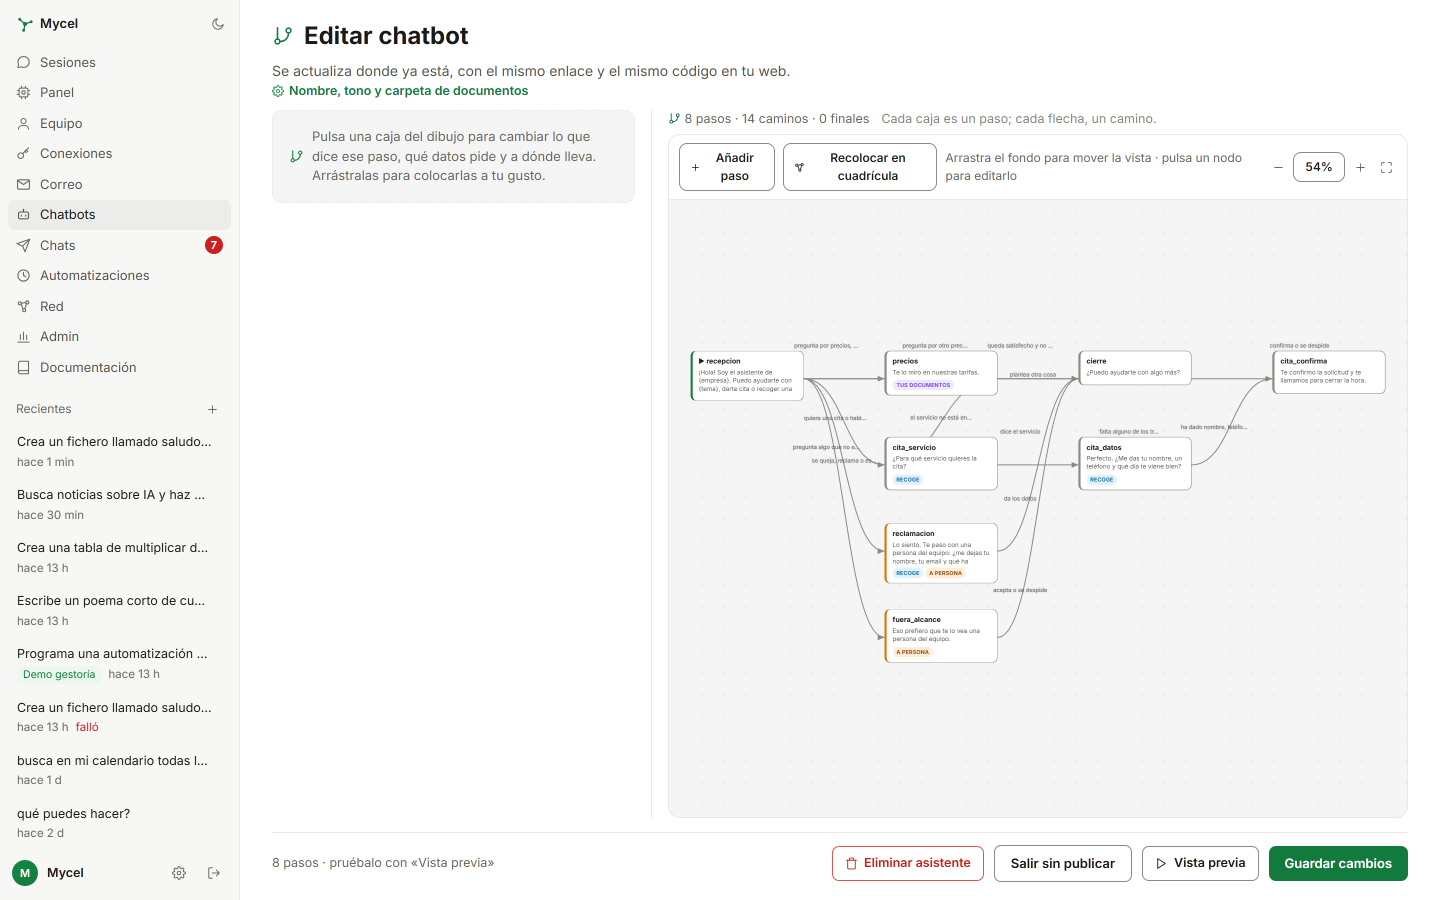Viewport: 1440px width, 900px height.
Task: Click Guardar cambios green button
Action: coord(1338,863)
